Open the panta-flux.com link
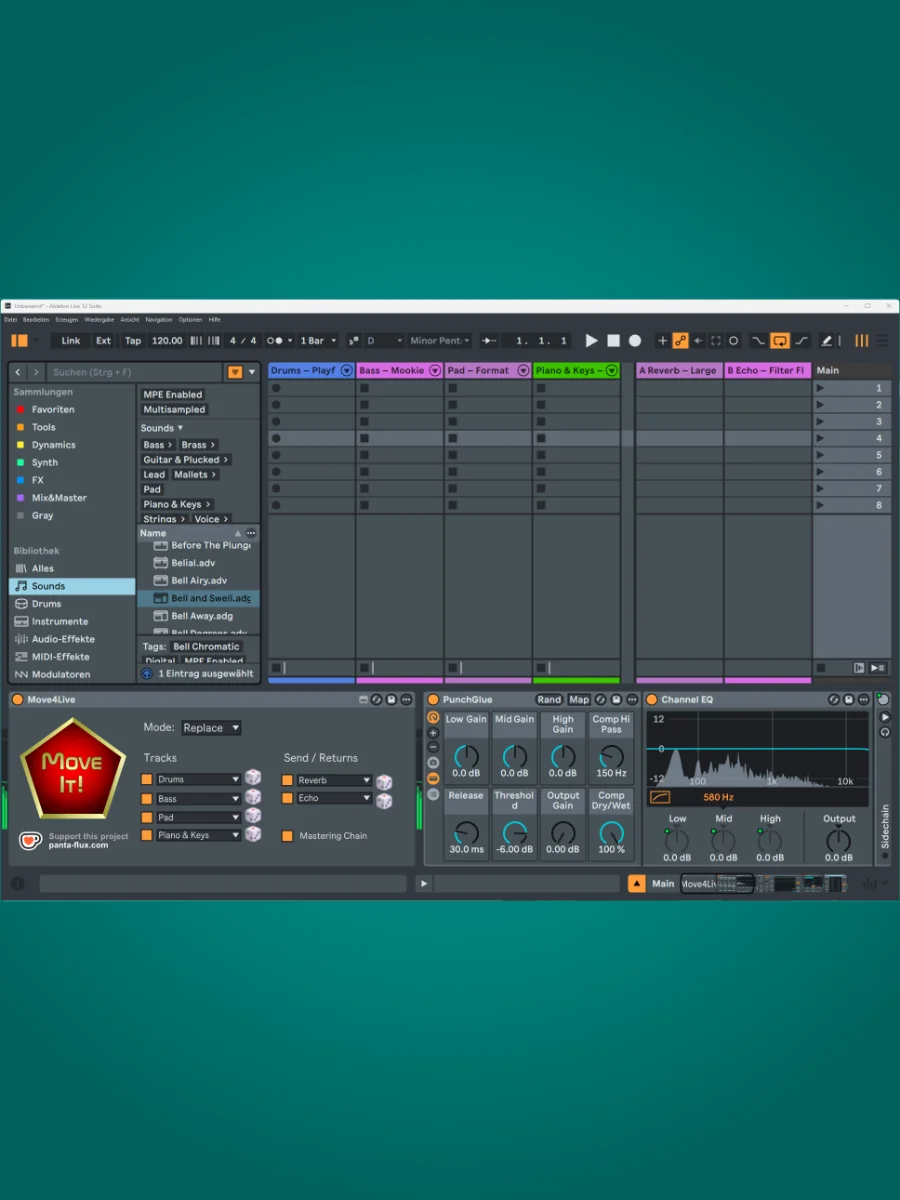Viewport: 900px width, 1200px height. coord(78,845)
